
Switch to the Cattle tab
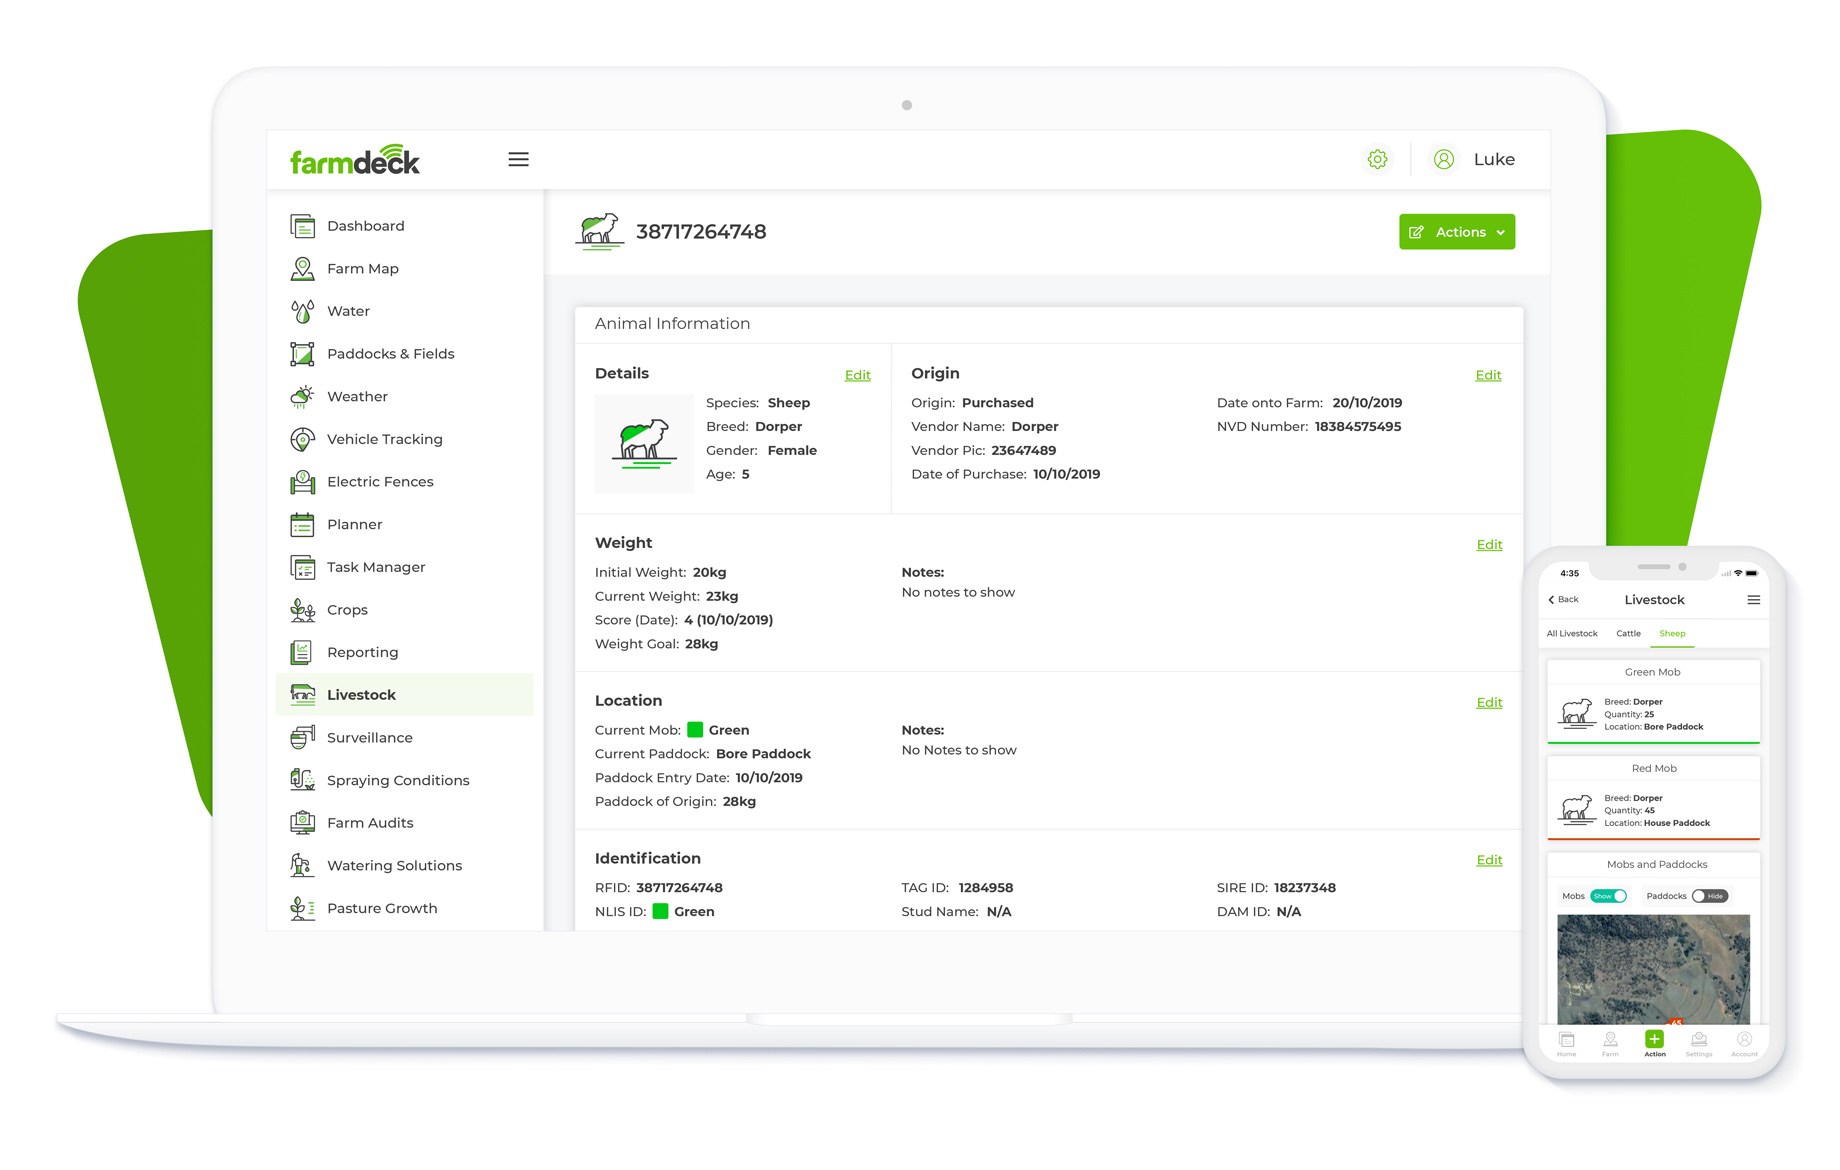point(1628,633)
